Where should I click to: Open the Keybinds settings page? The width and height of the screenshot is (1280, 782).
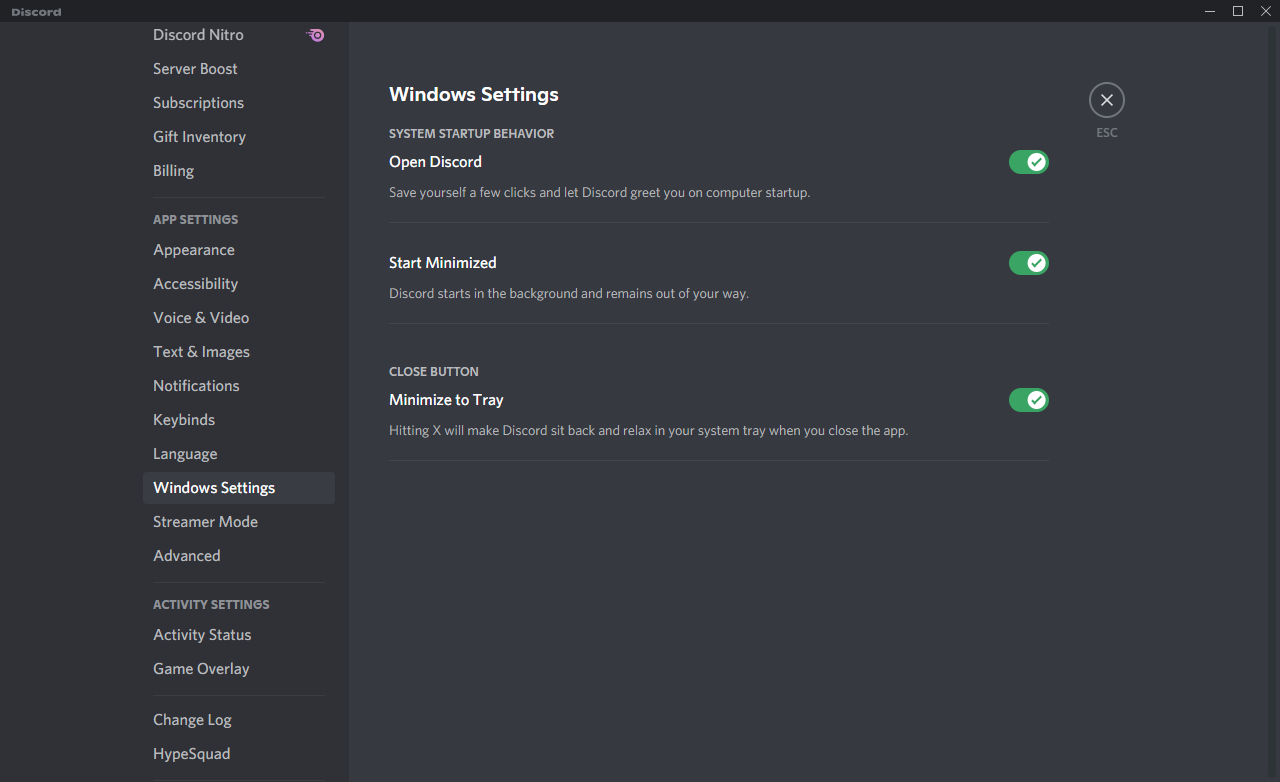point(238,420)
